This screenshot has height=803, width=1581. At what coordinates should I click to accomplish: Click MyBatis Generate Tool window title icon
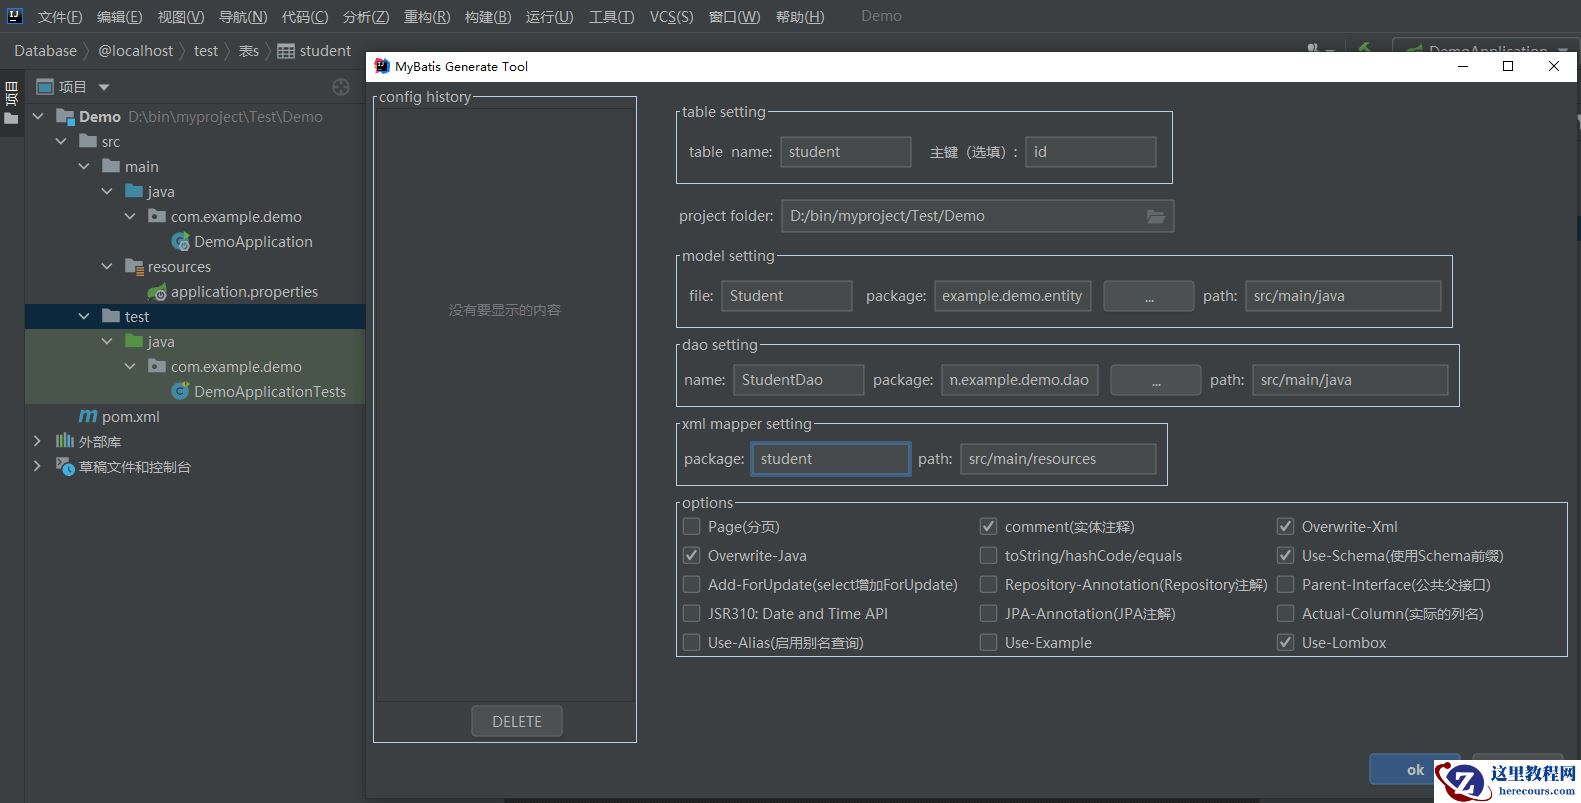coord(381,66)
